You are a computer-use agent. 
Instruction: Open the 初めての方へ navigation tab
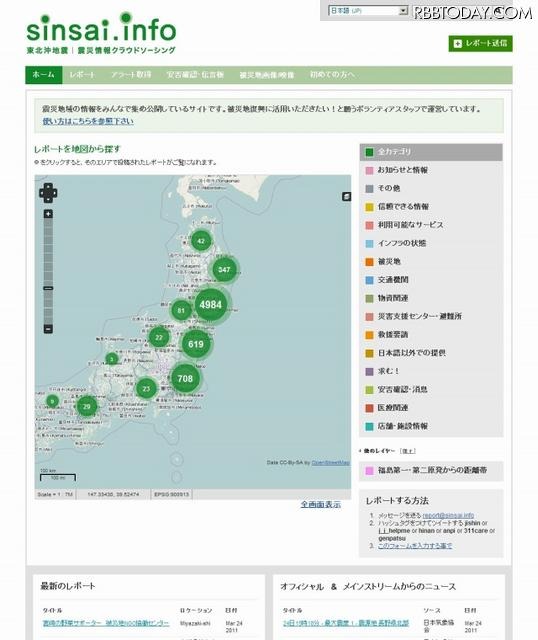tap(332, 75)
